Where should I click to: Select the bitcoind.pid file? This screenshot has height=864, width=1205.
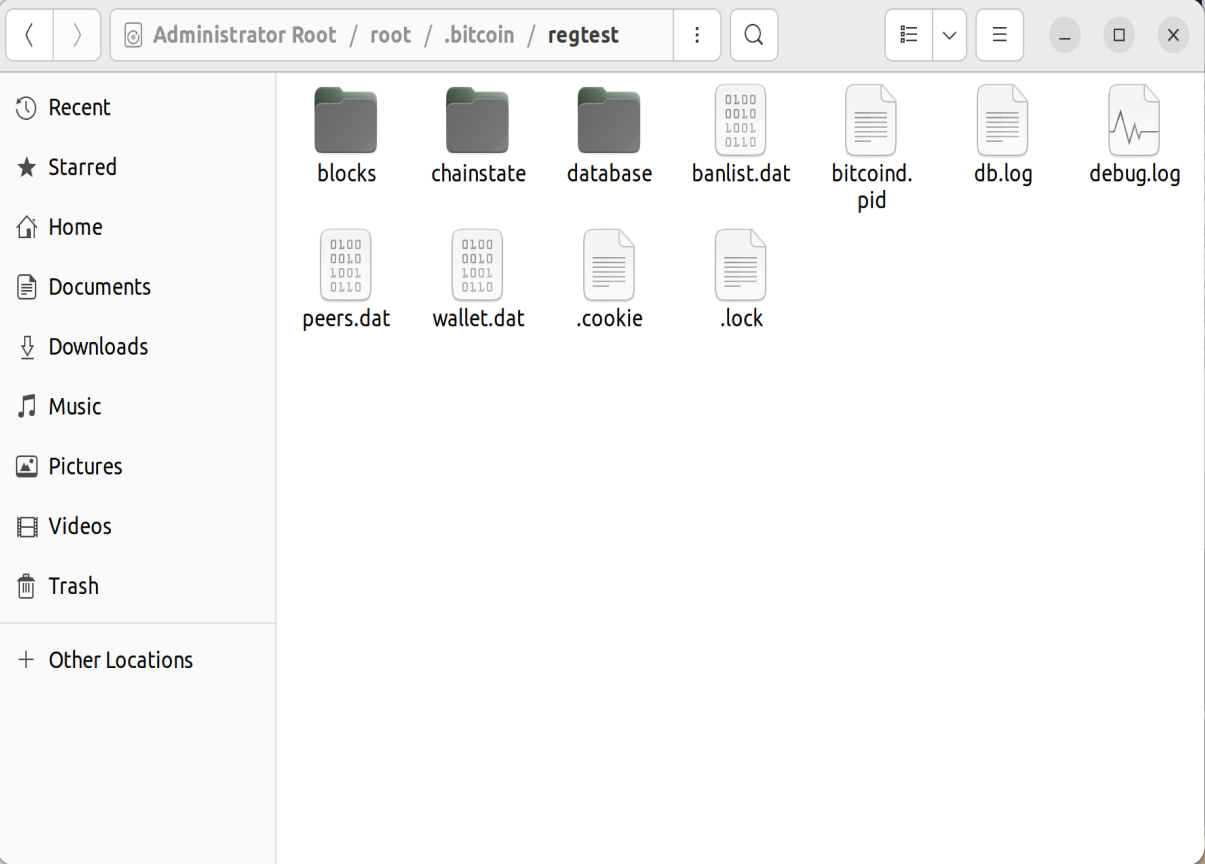[871, 122]
